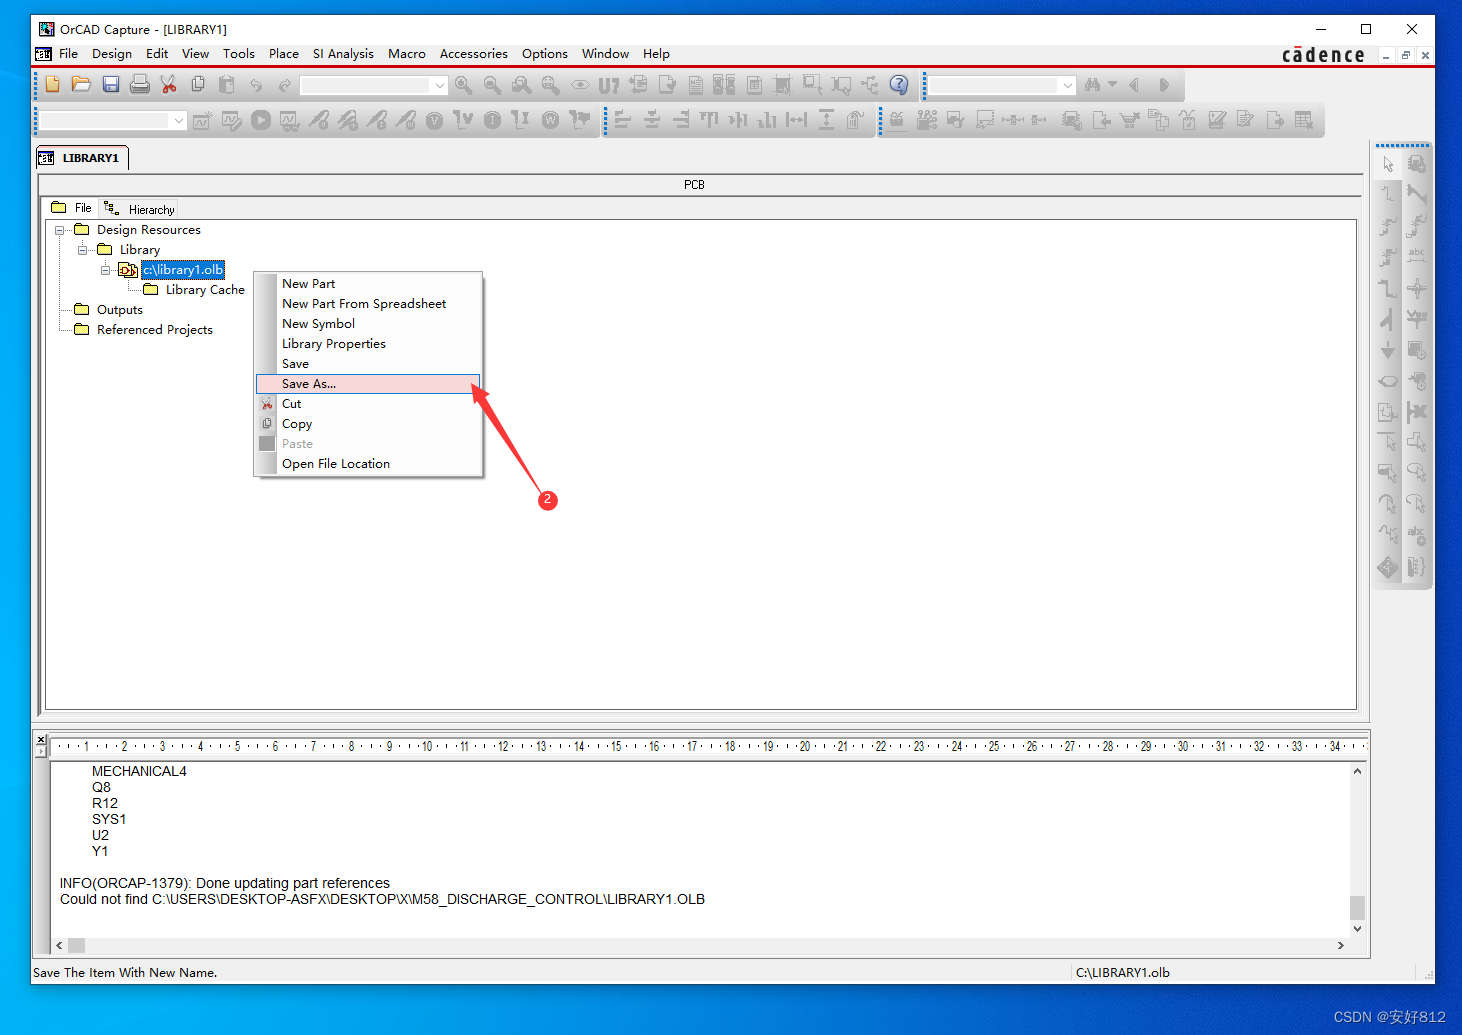This screenshot has width=1462, height=1035.
Task: Click the Save floppy disk icon
Action: (x=111, y=85)
